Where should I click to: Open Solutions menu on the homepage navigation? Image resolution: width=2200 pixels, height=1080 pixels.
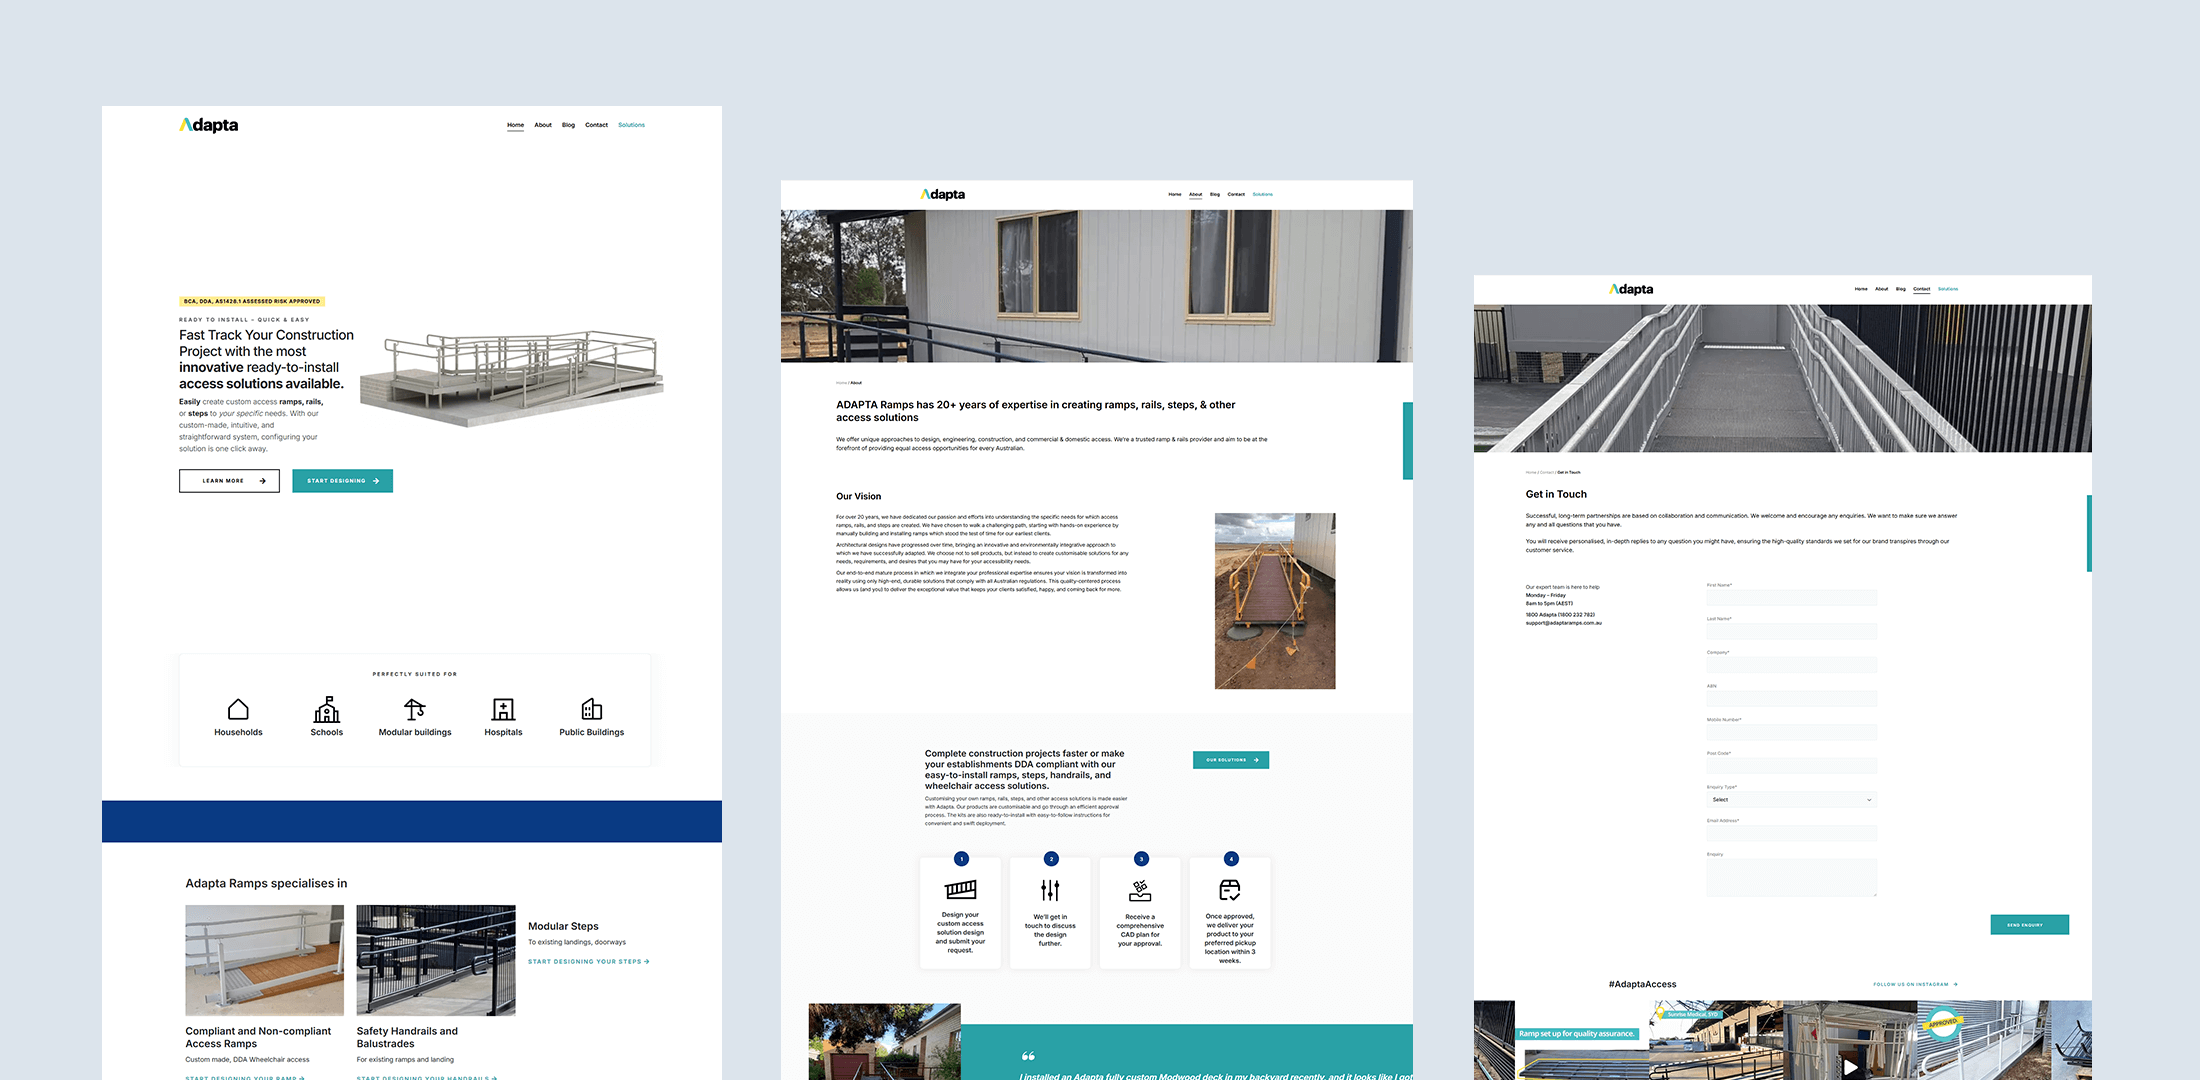coord(631,125)
